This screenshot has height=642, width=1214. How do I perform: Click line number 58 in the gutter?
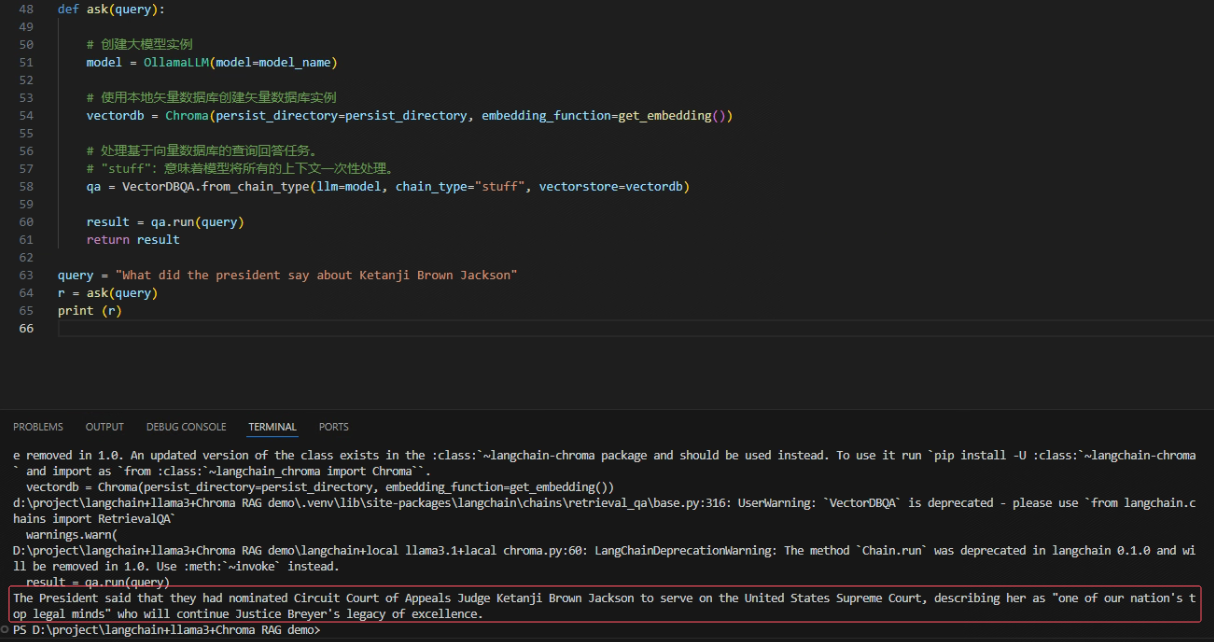pyautogui.click(x=25, y=186)
